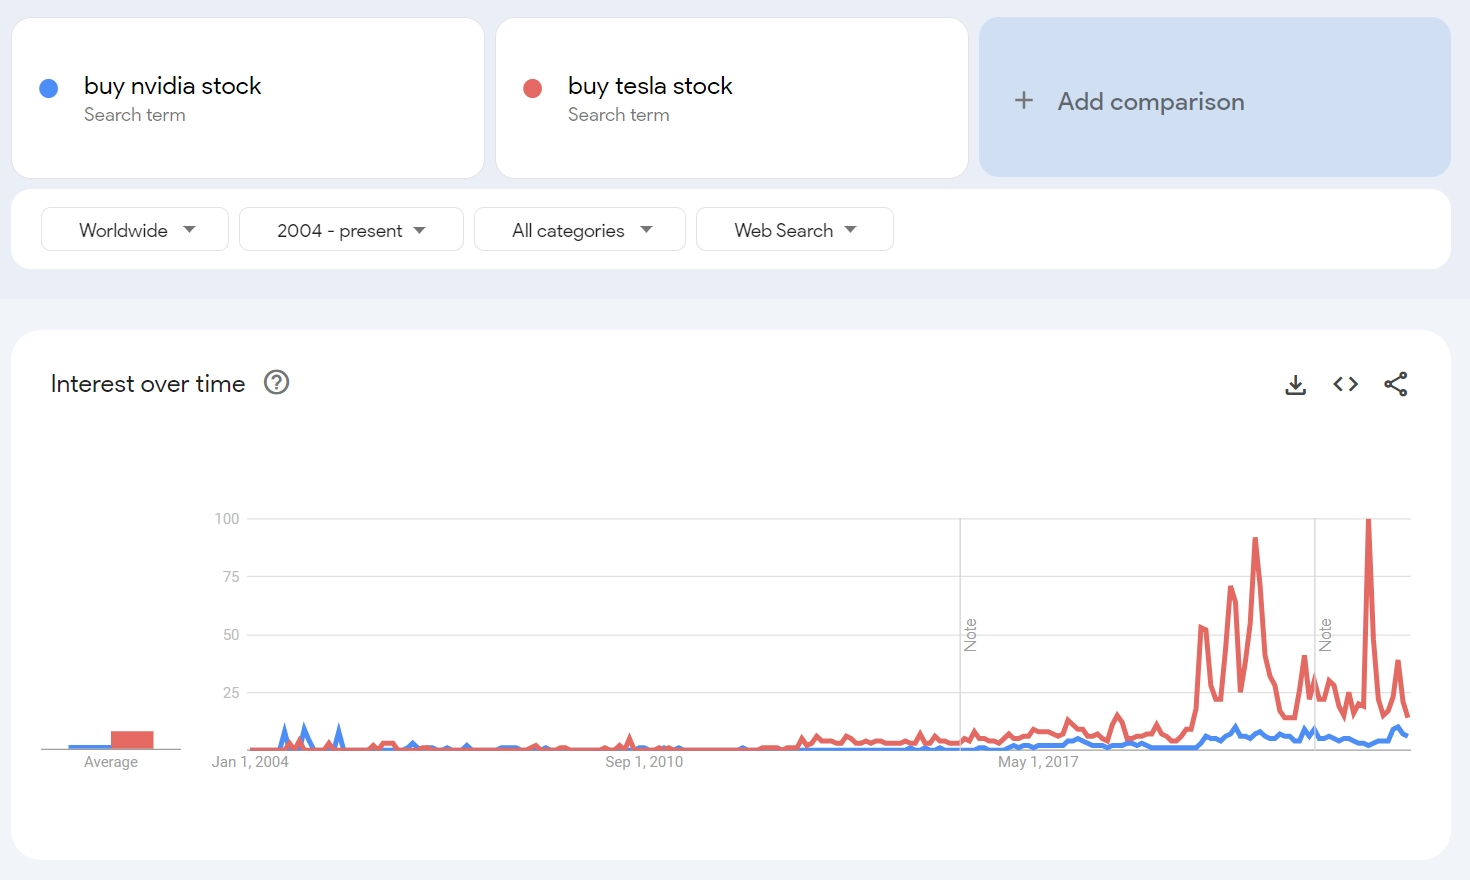Image resolution: width=1470 pixels, height=880 pixels.
Task: Click the embed code icon
Action: [x=1345, y=384]
